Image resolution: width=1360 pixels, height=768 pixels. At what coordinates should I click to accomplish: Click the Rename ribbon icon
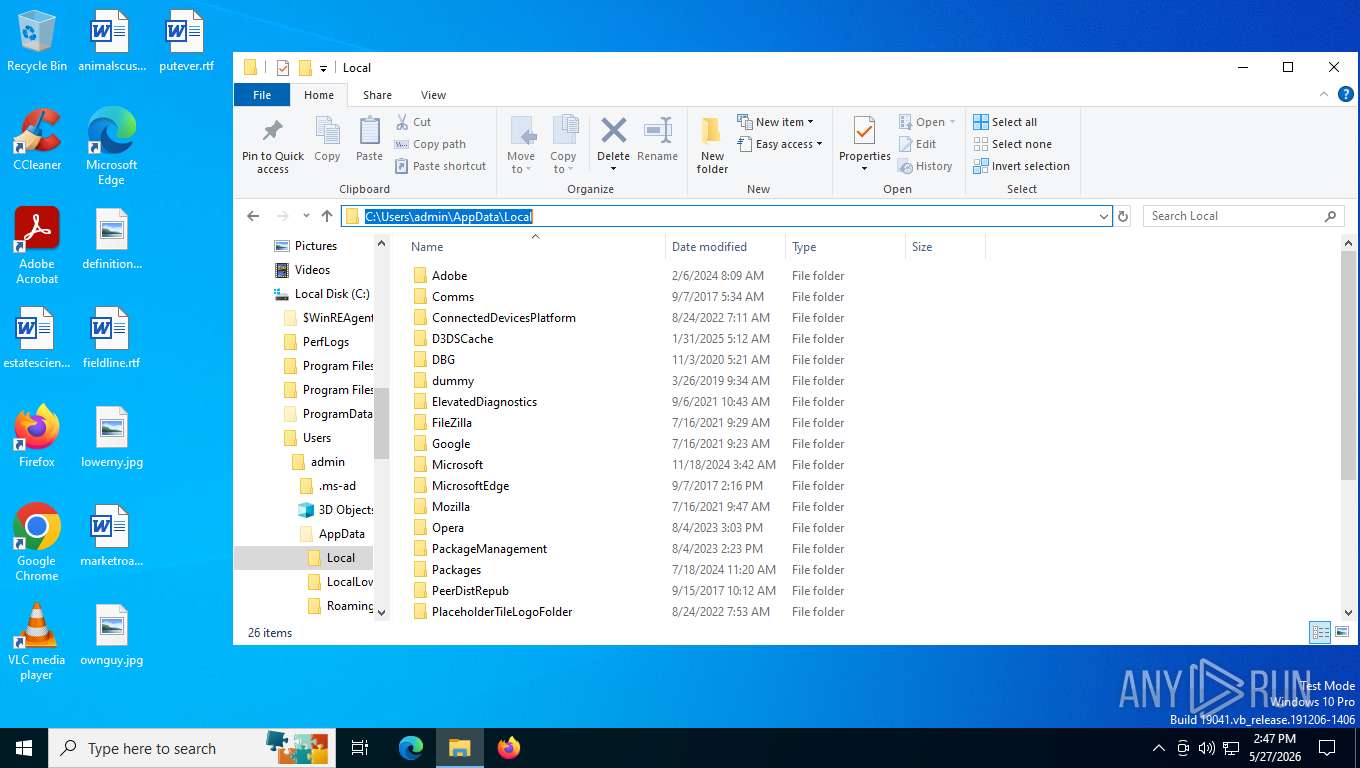[x=657, y=131]
